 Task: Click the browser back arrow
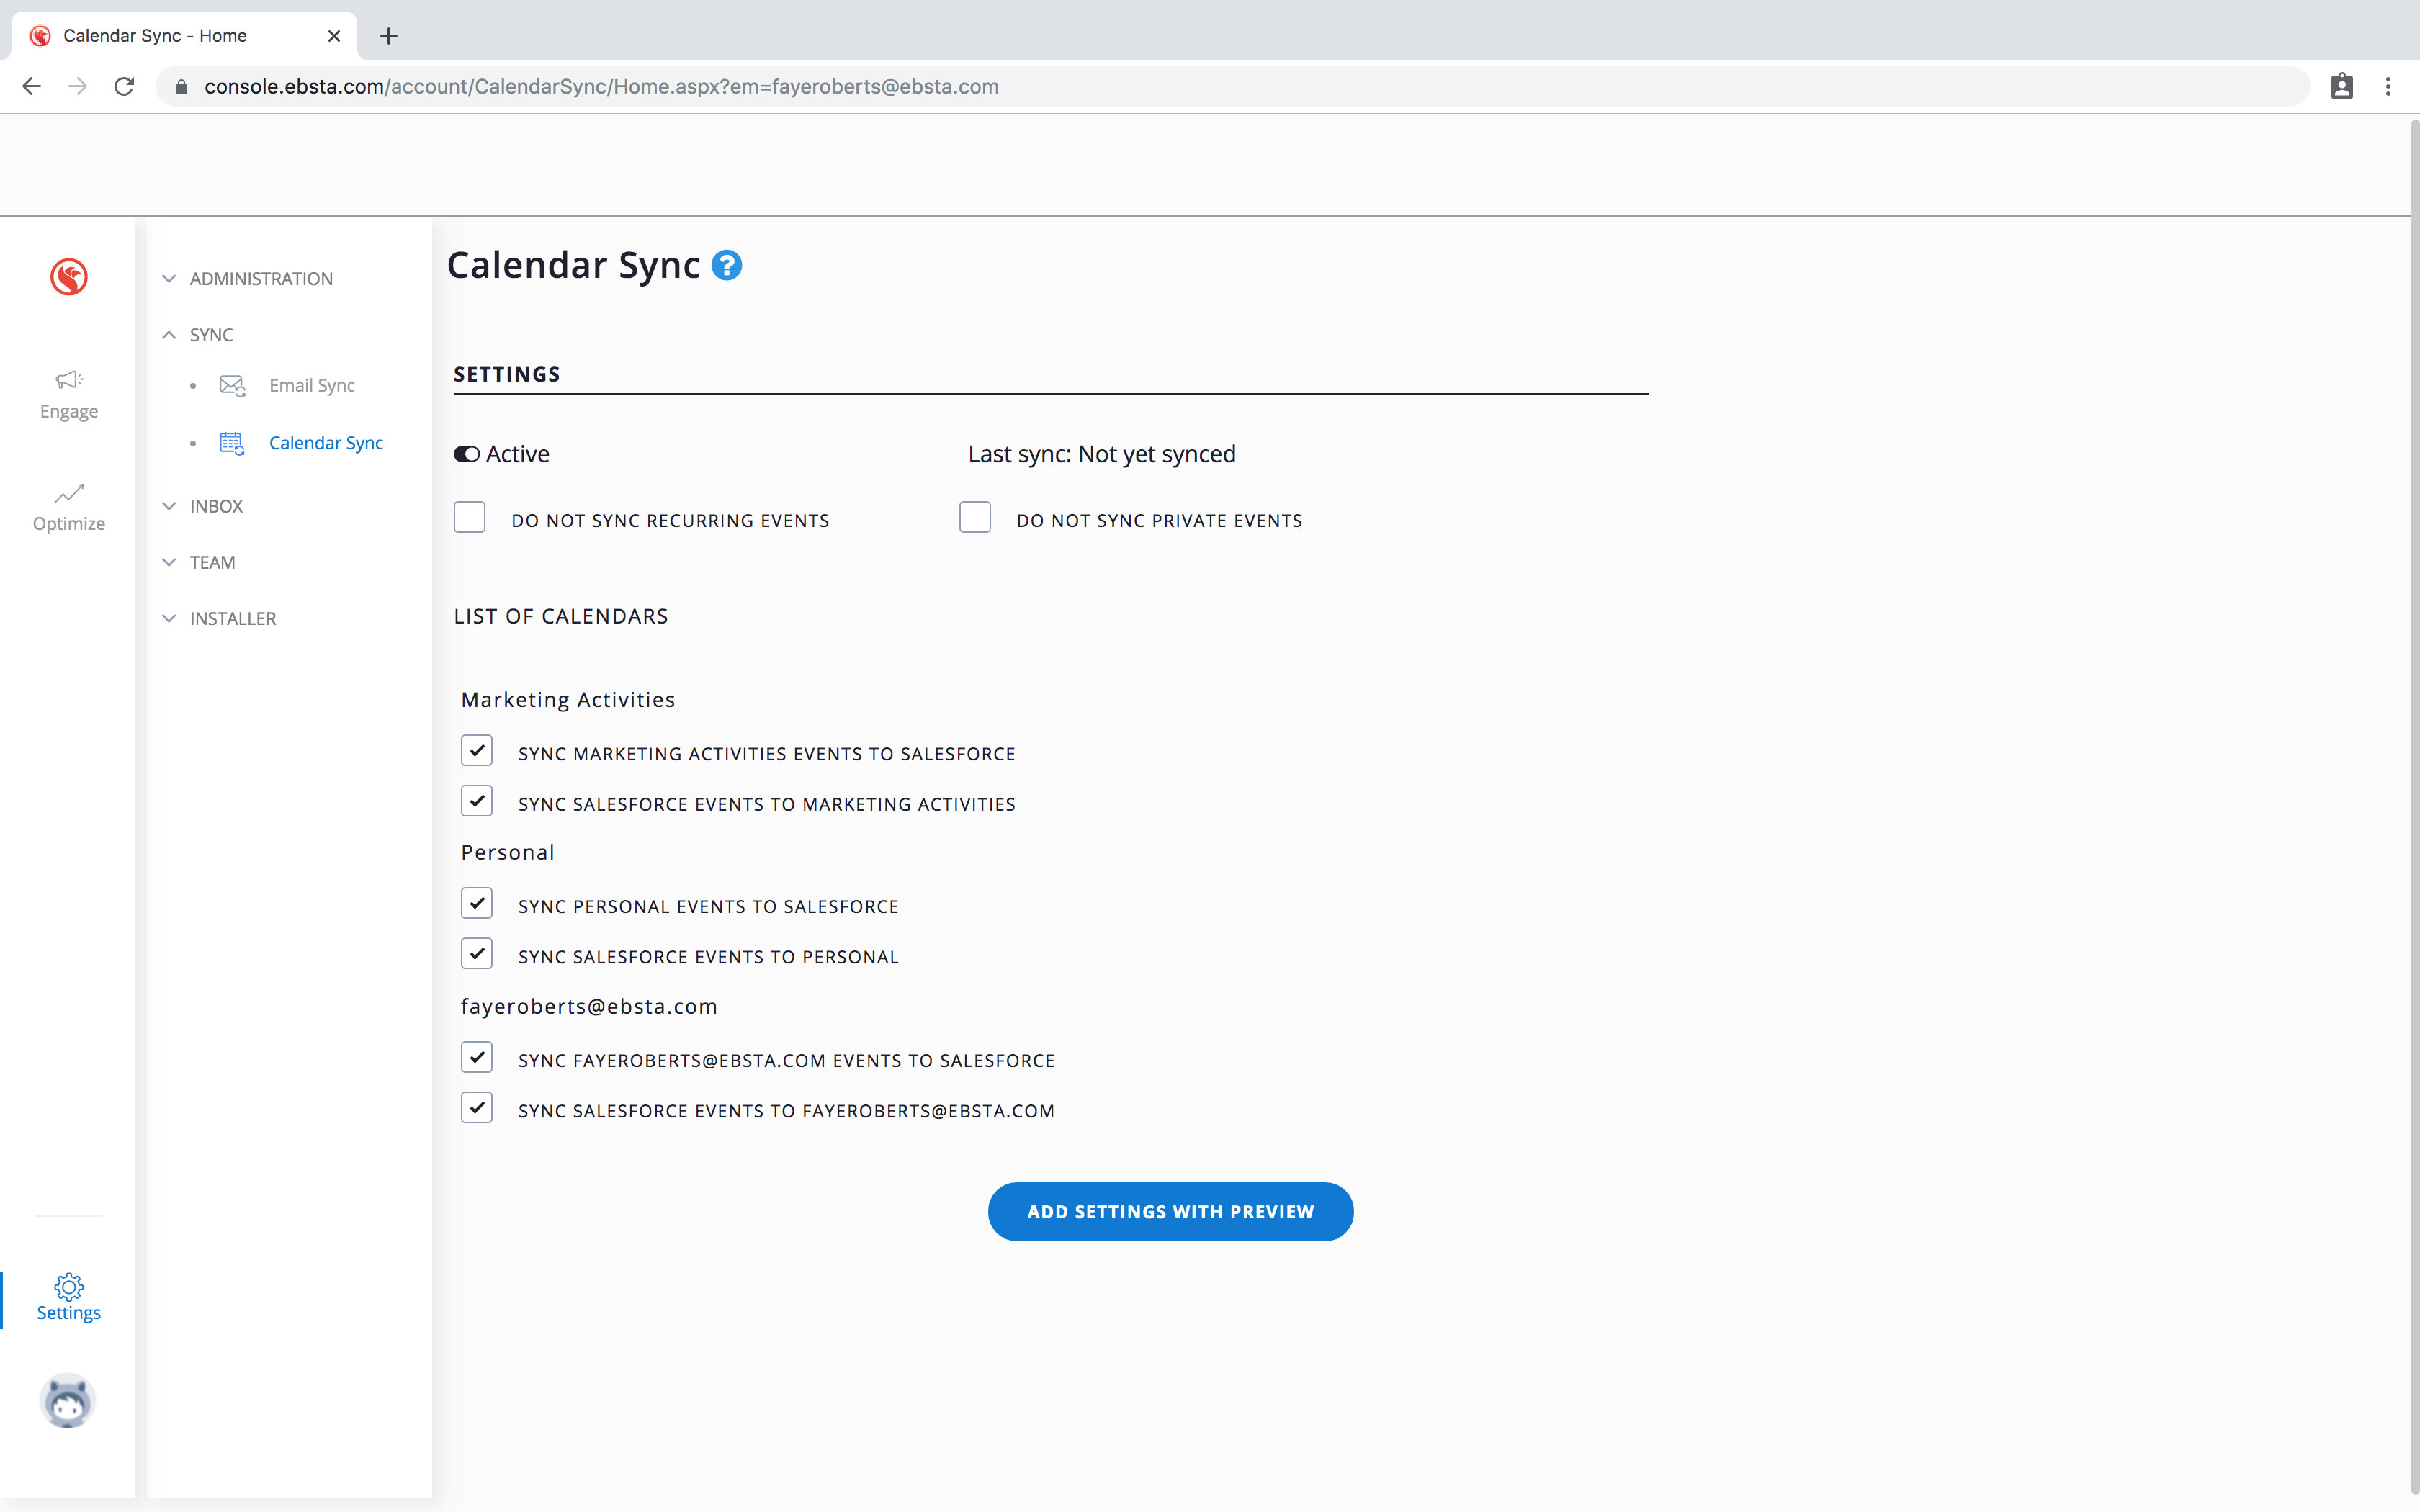click(32, 87)
